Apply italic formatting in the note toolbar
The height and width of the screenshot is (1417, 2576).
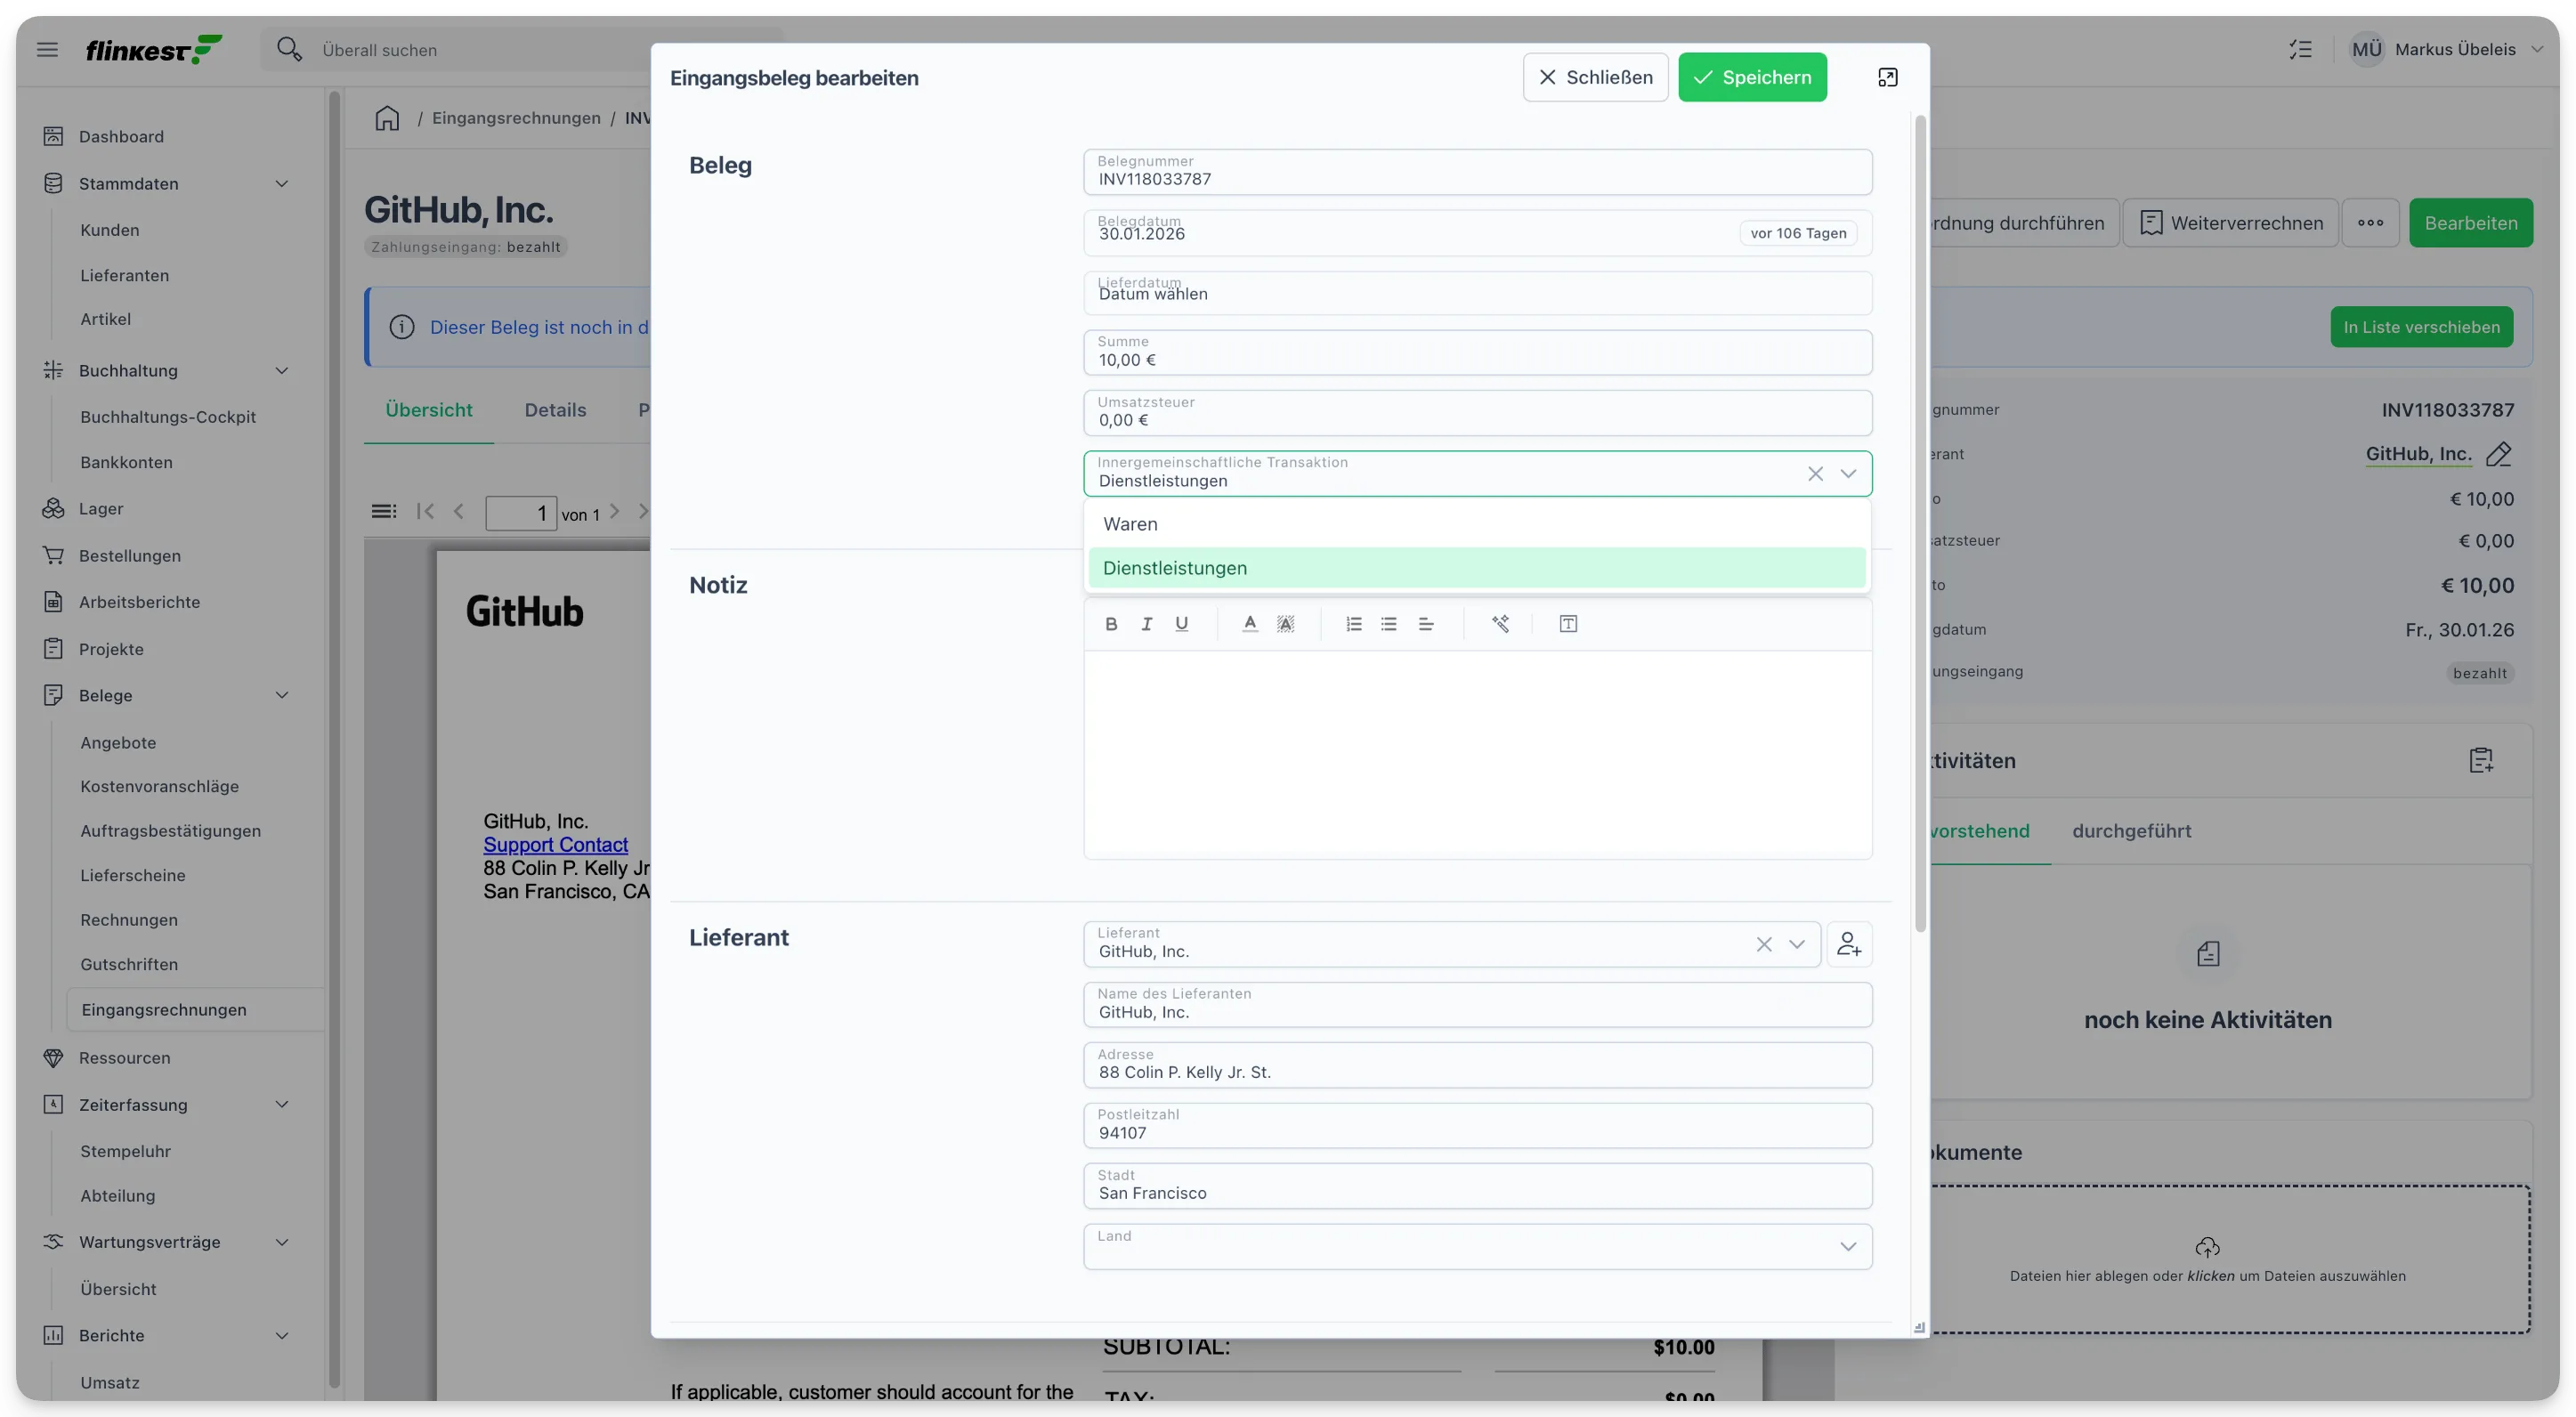point(1146,624)
